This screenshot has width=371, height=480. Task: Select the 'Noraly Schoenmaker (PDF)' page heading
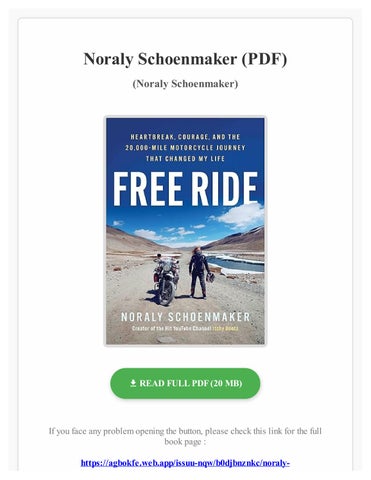[x=185, y=59]
